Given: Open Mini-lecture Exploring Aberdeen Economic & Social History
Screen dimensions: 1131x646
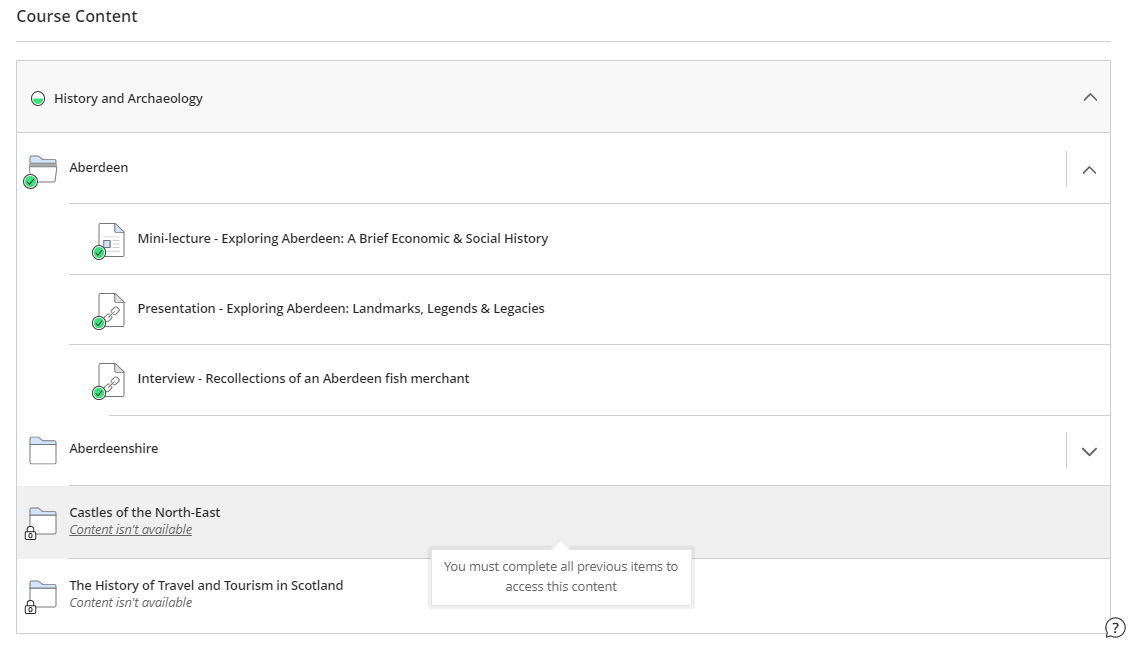Looking at the screenshot, I should [342, 239].
